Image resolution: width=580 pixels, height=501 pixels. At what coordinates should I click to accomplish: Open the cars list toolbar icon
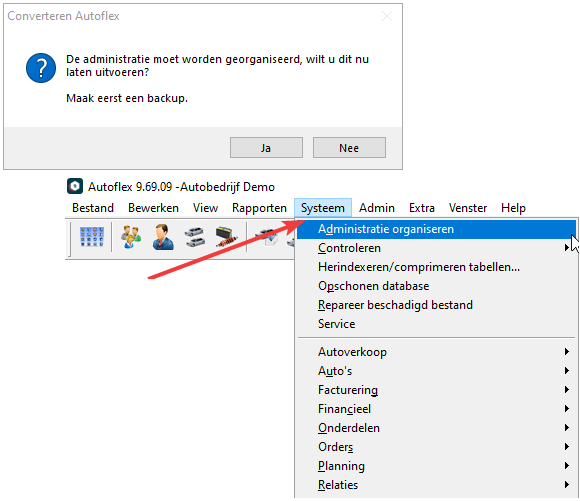(x=195, y=237)
